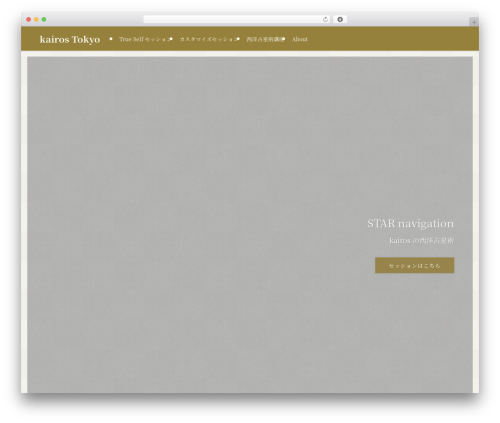500x423 pixels.
Task: Open the カスタマイズセッション menu
Action: coord(208,39)
